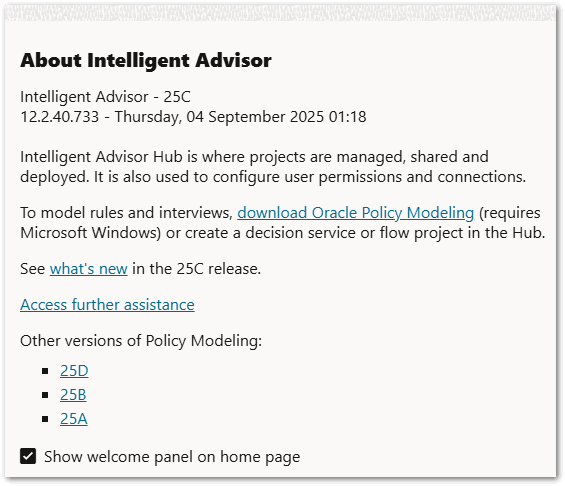This screenshot has width=565, height=486.
Task: Untick the Show welcome panel checkbox
Action: click(x=28, y=456)
